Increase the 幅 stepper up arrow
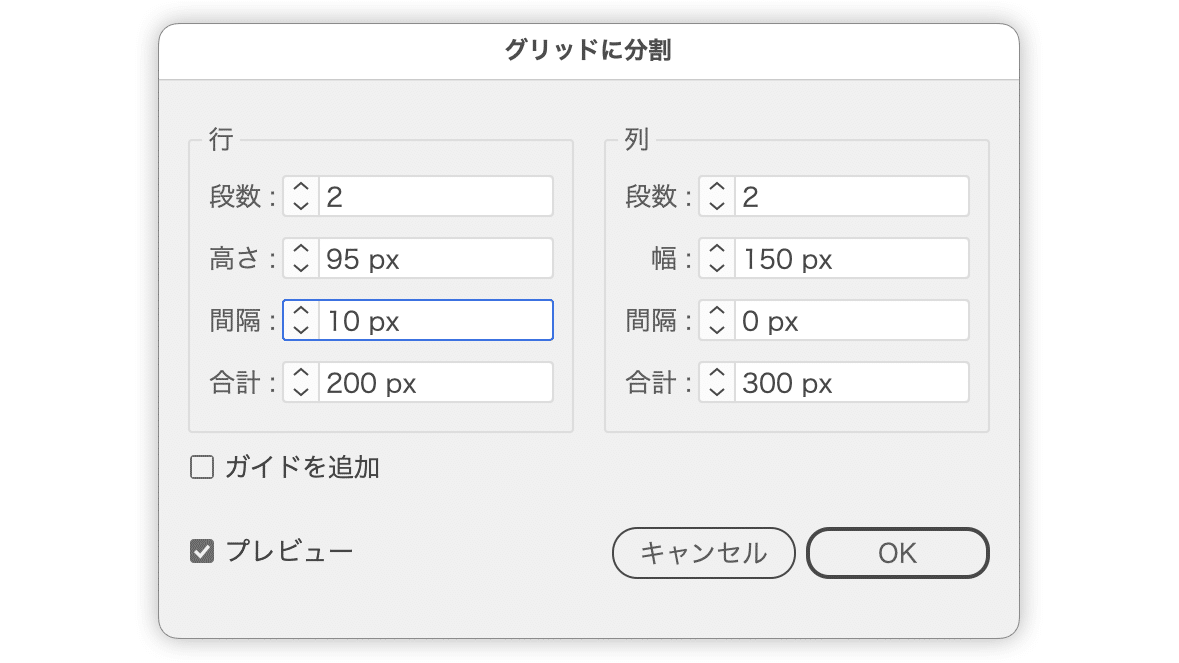 point(717,249)
